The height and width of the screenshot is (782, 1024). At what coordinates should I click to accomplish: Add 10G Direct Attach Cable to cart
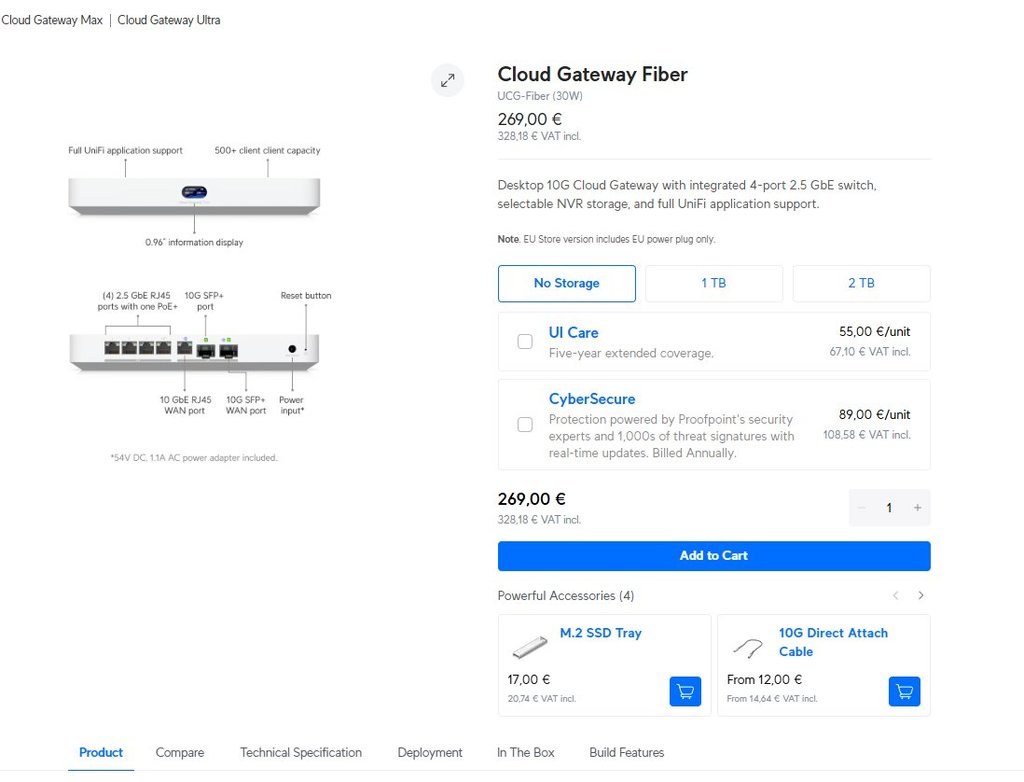click(904, 691)
